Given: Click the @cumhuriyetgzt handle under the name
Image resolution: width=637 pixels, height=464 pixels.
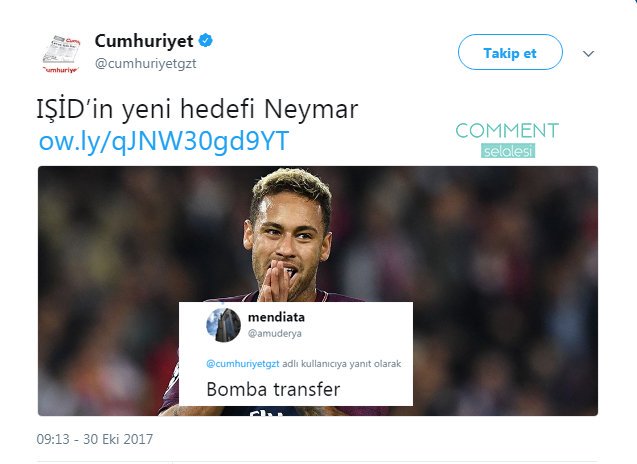Looking at the screenshot, I should pyautogui.click(x=145, y=63).
